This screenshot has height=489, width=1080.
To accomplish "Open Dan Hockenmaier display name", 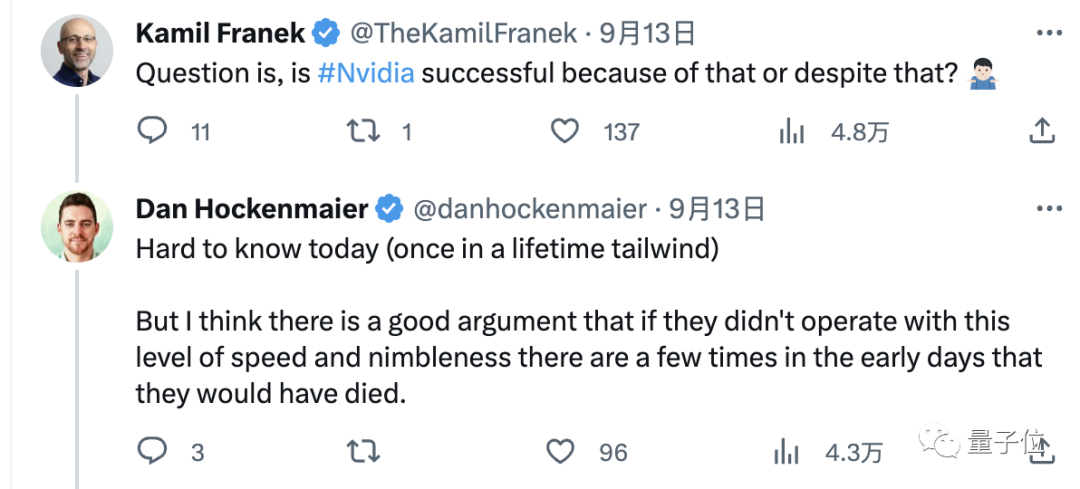I will (x=252, y=209).
